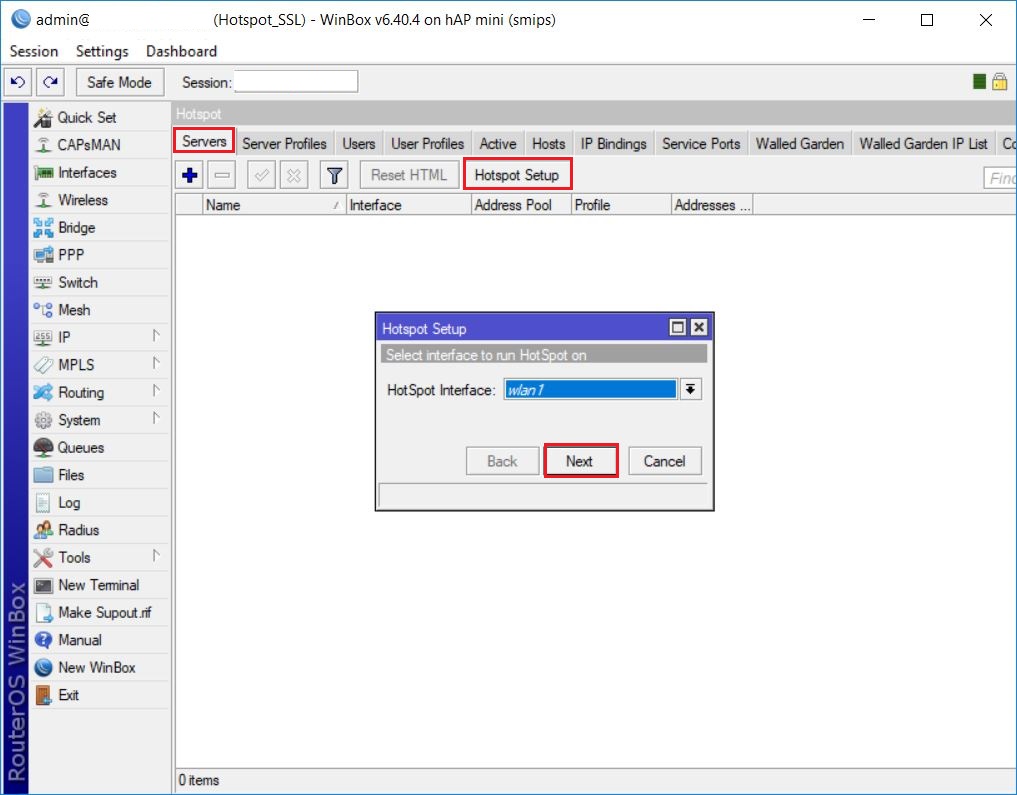Click the undo arrow in toolbar

click(x=18, y=82)
